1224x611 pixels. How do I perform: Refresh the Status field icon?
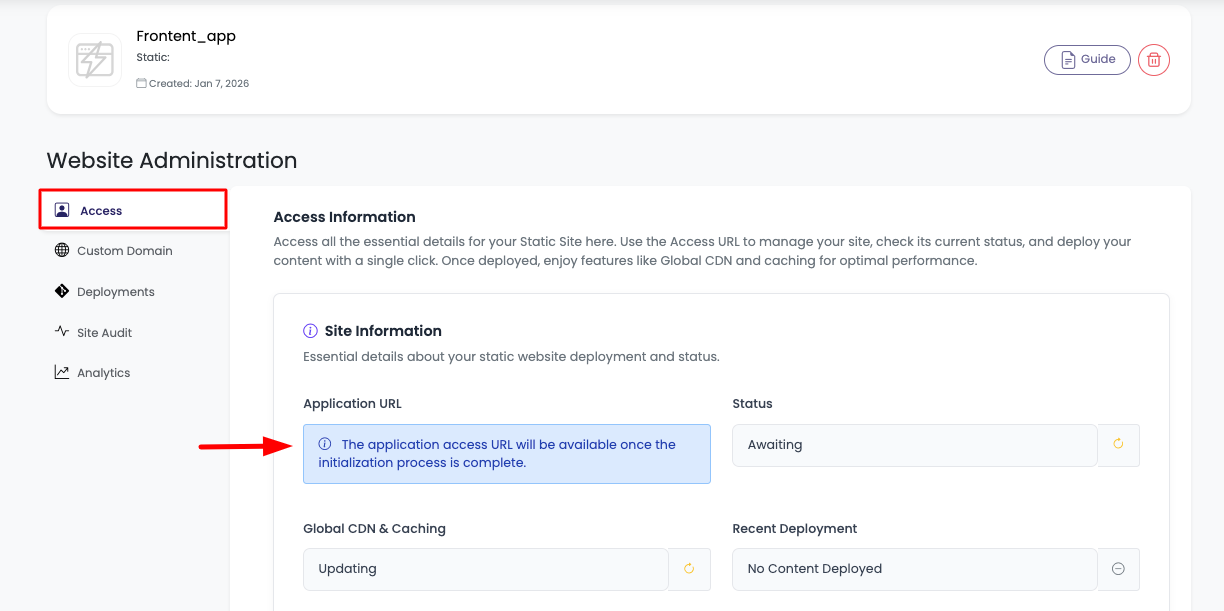point(1118,444)
